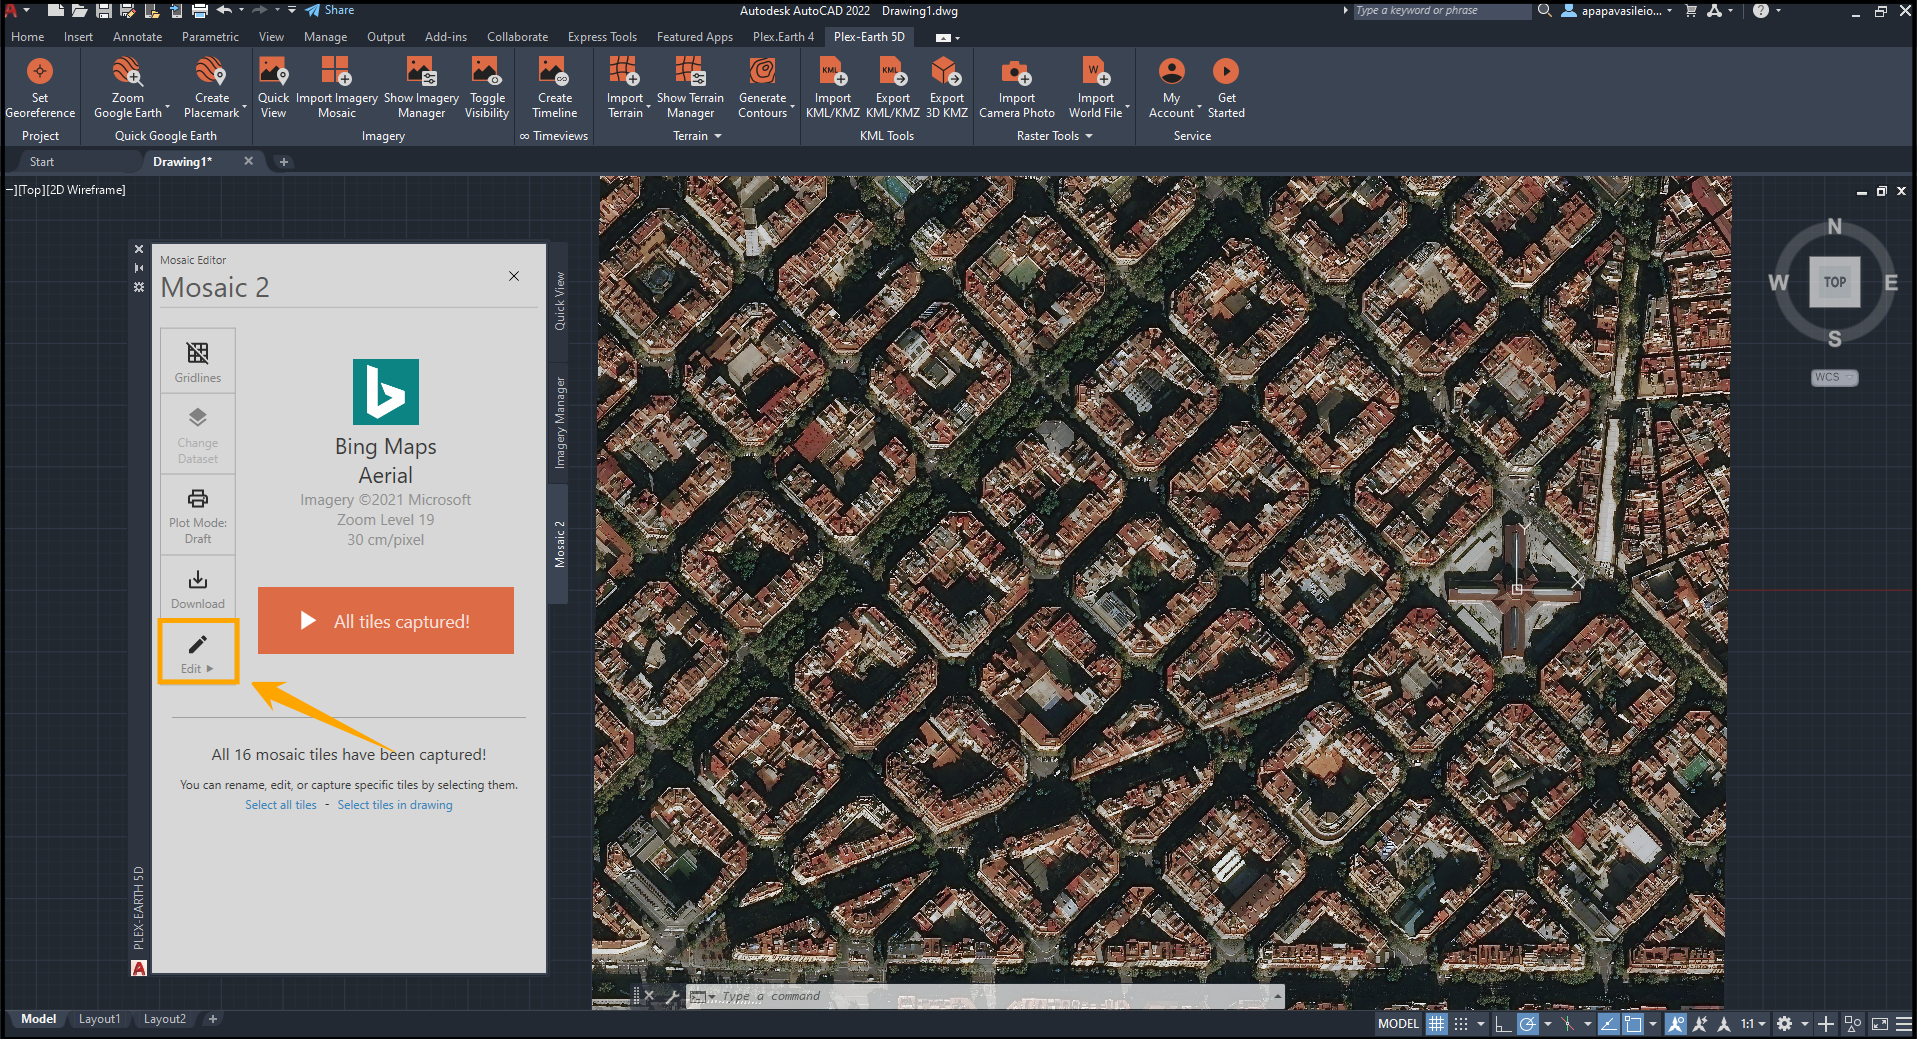Switch to Layout1 tab
Viewport: 1917px width, 1039px height.
point(99,1019)
